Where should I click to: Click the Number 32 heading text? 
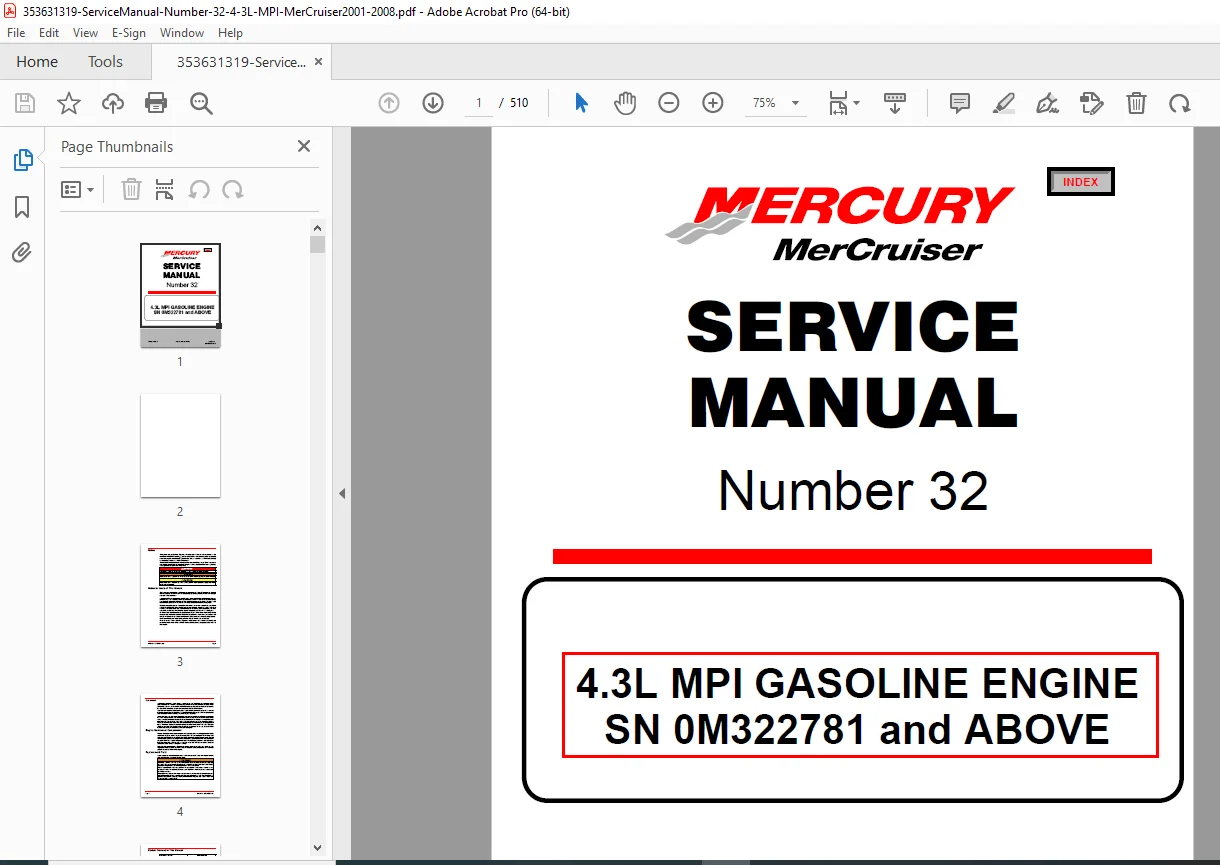(853, 491)
